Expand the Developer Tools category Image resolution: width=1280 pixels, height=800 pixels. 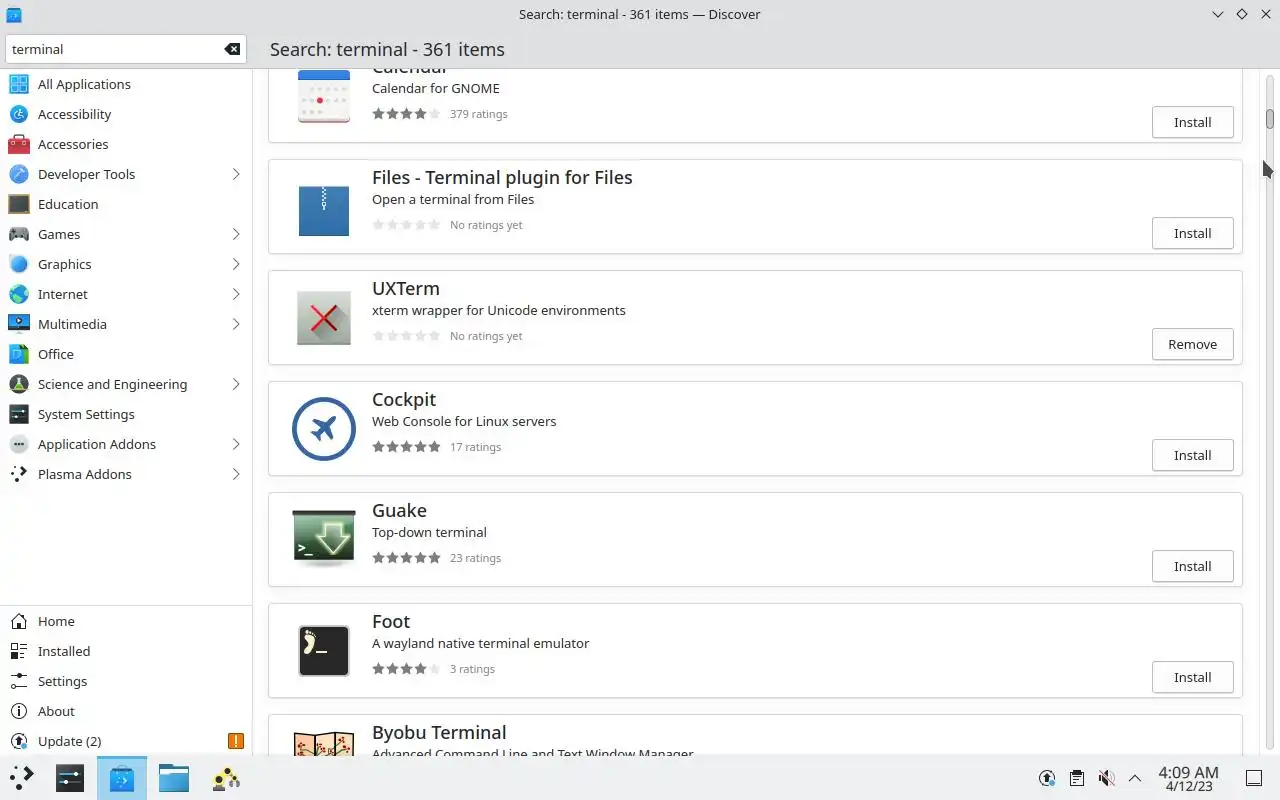(236, 174)
